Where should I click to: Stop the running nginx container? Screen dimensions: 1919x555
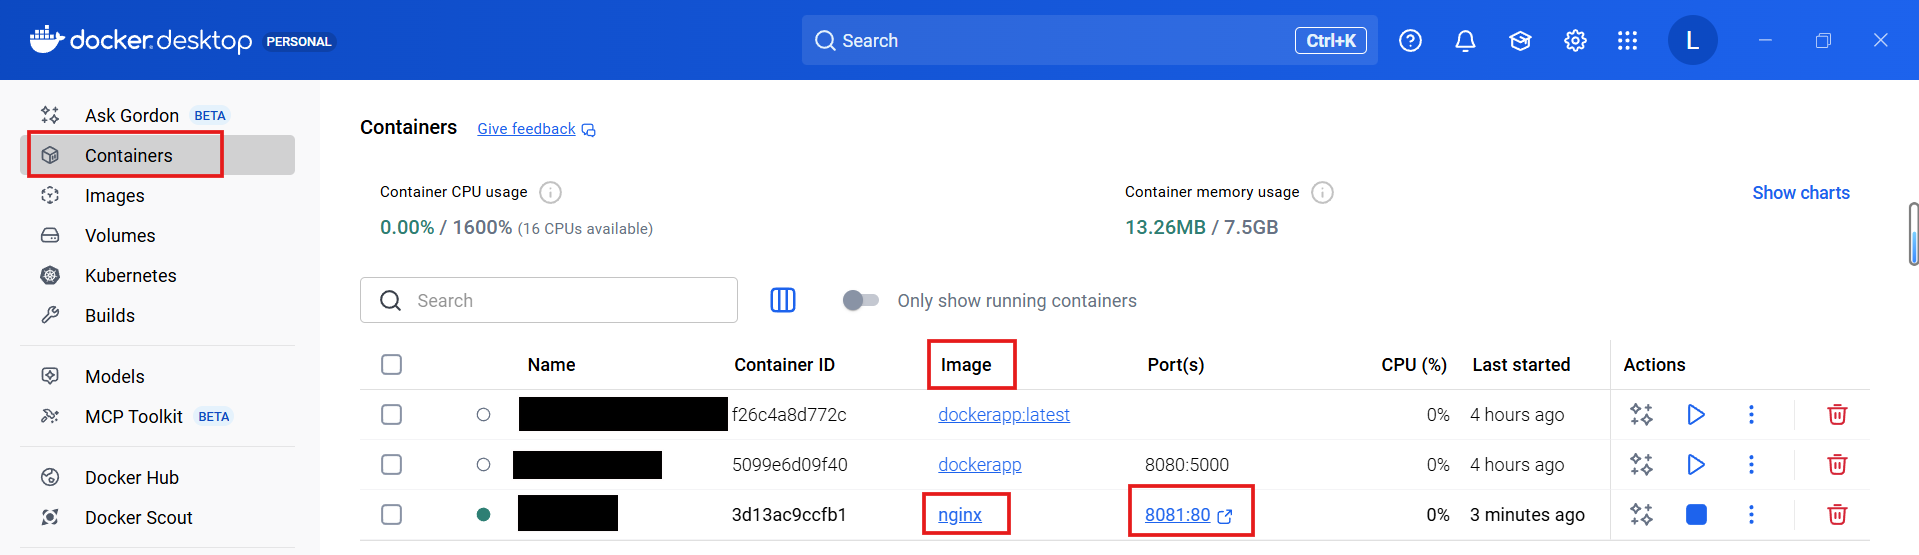[x=1696, y=514]
